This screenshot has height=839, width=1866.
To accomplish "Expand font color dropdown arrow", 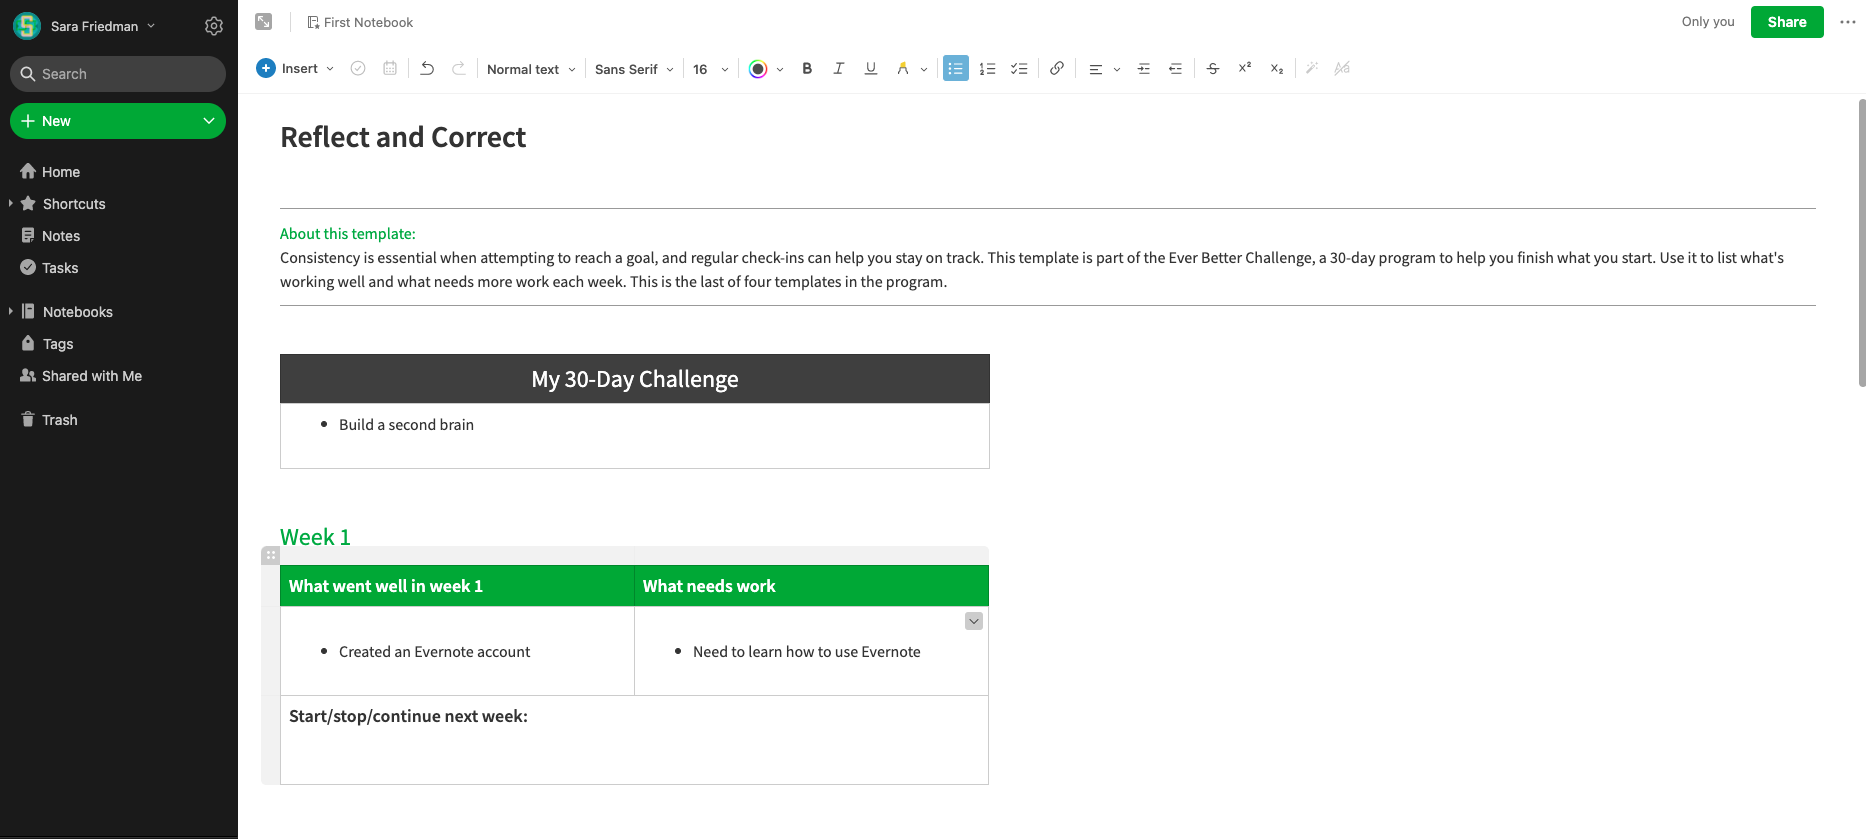I will pos(780,69).
